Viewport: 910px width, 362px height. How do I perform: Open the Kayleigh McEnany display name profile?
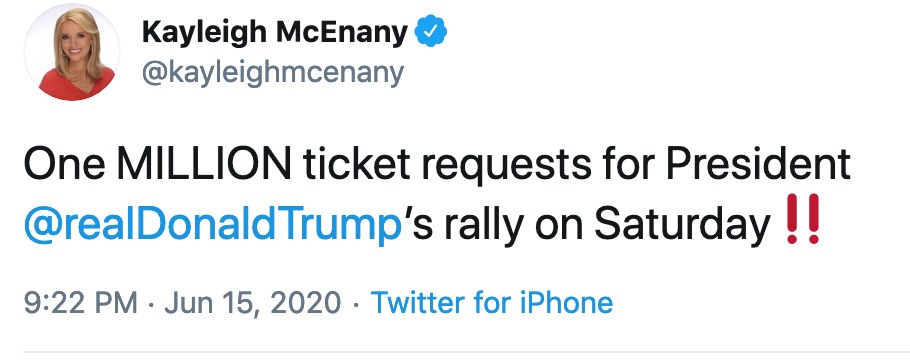(275, 32)
